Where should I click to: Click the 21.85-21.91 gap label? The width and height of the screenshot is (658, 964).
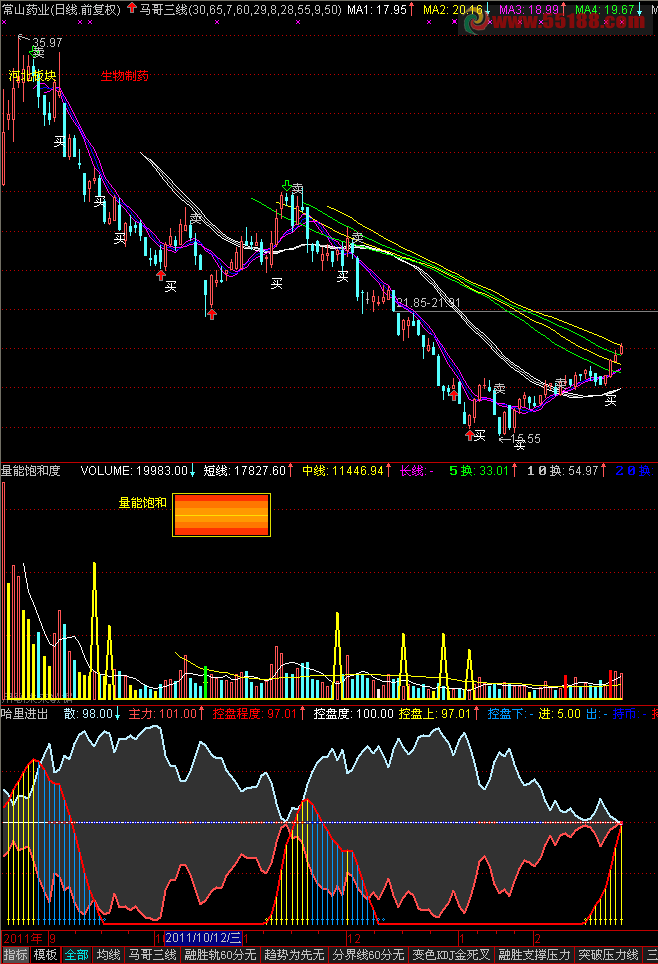click(429, 302)
